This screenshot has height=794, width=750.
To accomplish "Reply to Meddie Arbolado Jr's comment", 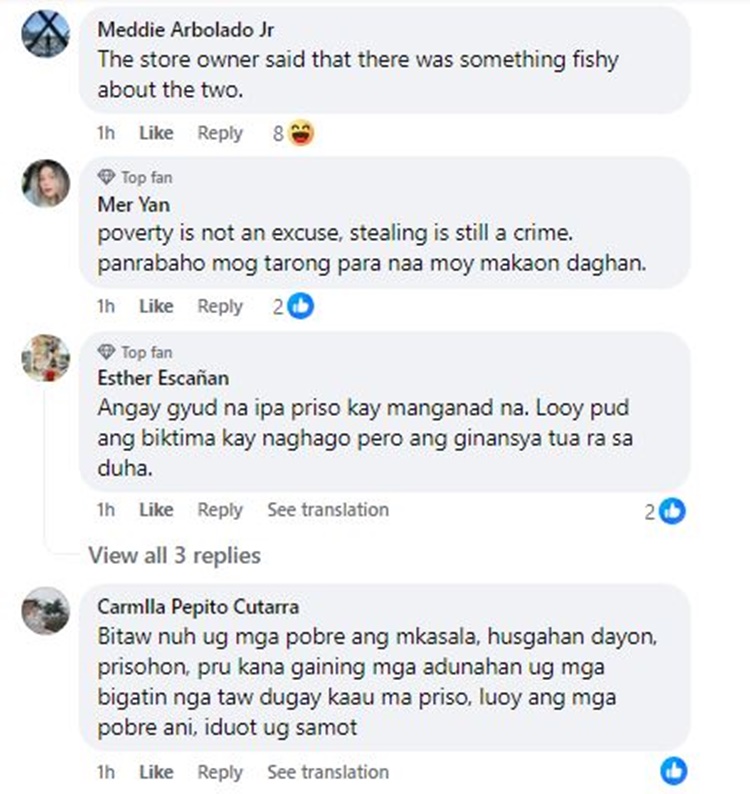I will click(220, 133).
